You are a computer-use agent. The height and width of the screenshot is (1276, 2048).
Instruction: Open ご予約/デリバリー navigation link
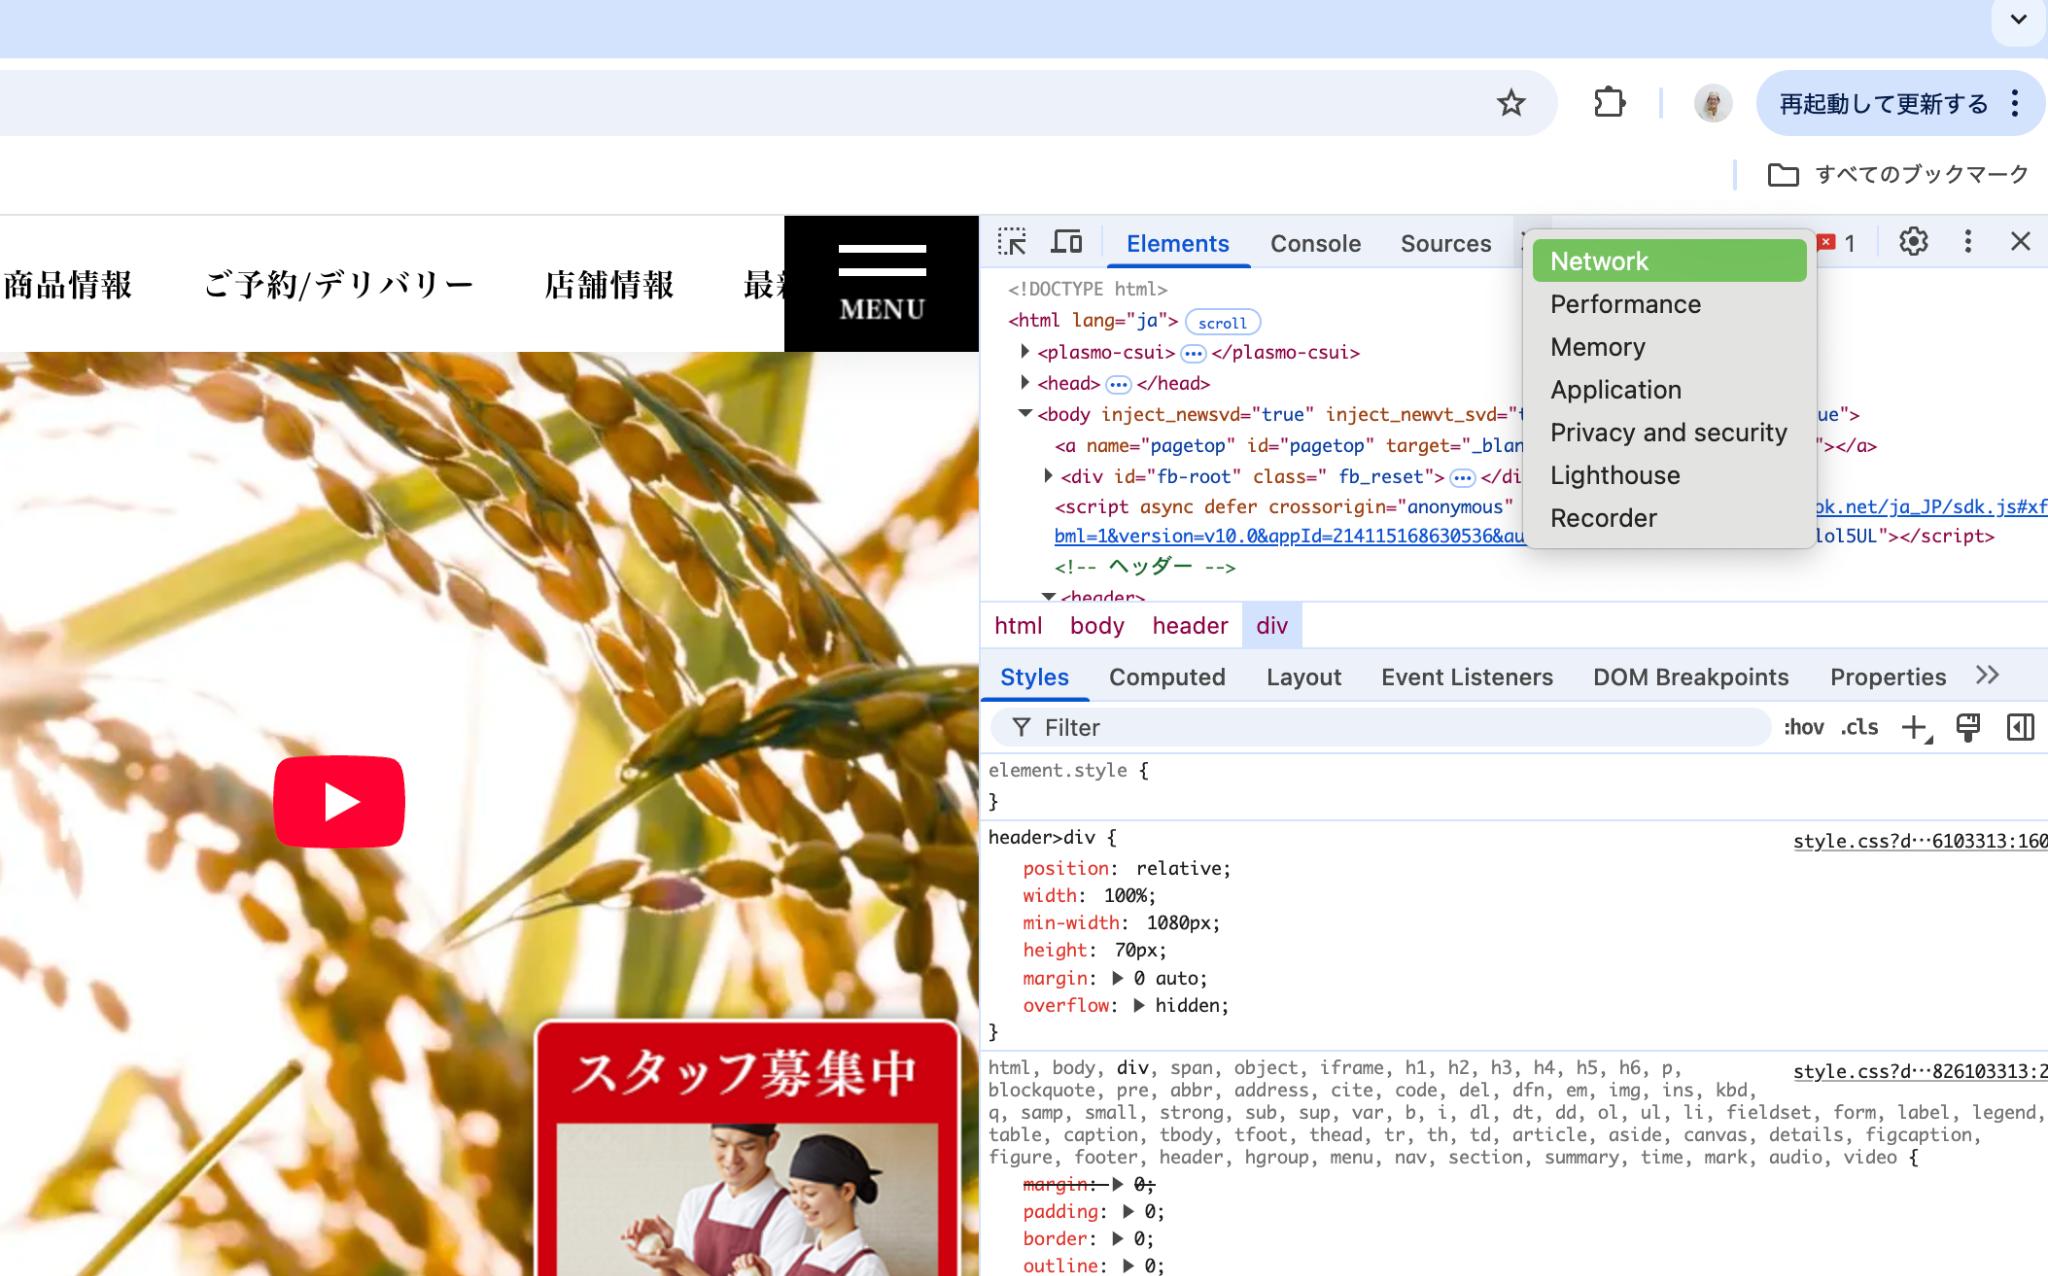pyautogui.click(x=339, y=285)
